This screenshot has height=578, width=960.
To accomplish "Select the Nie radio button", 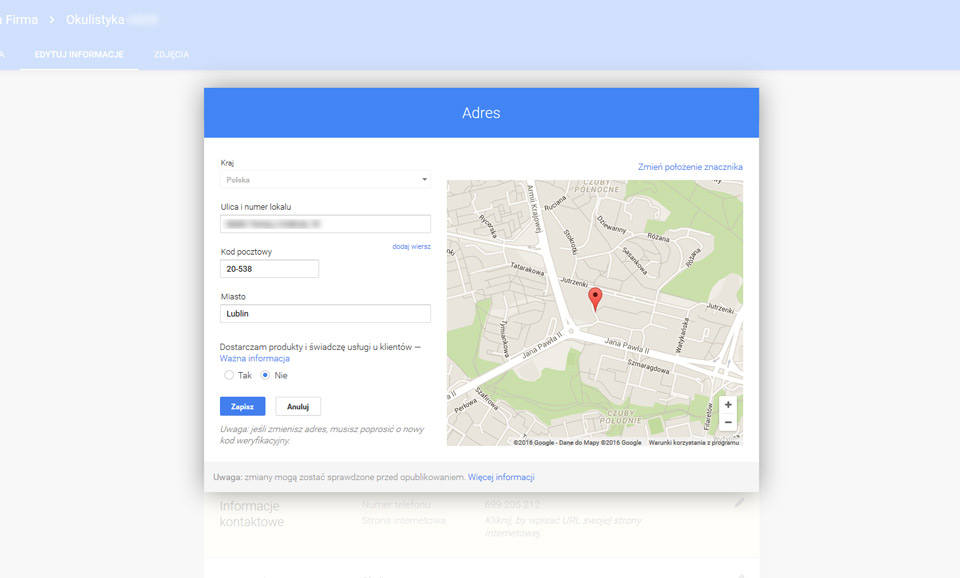I will [265, 375].
